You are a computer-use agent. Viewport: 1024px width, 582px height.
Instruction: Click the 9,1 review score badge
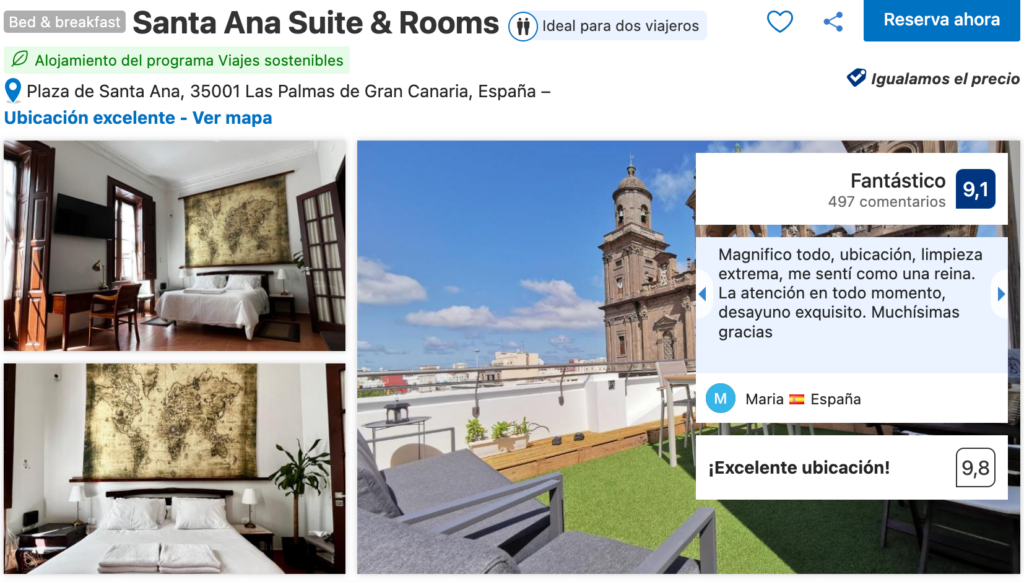pos(975,189)
